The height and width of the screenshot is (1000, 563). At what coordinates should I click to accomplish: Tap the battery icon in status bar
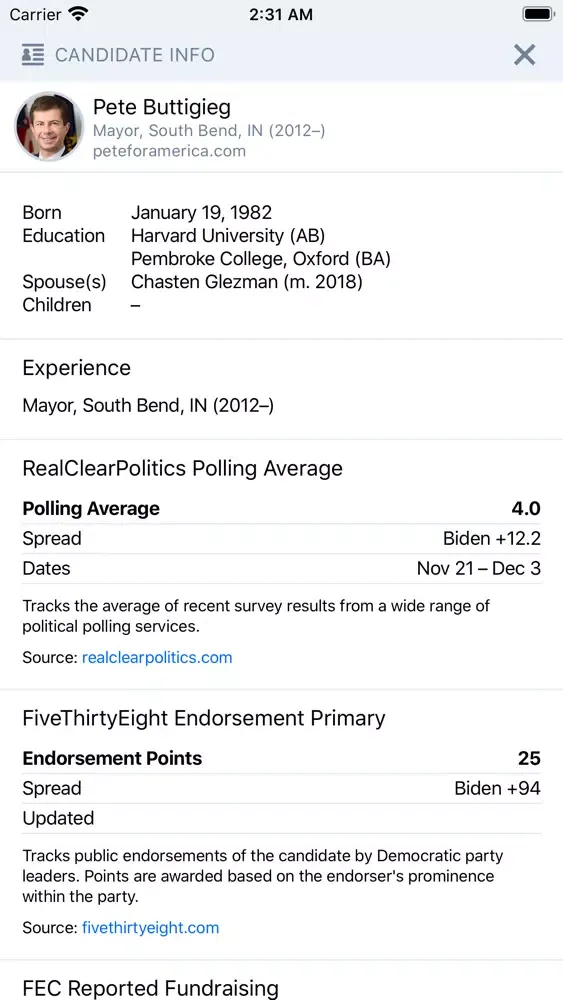(538, 14)
